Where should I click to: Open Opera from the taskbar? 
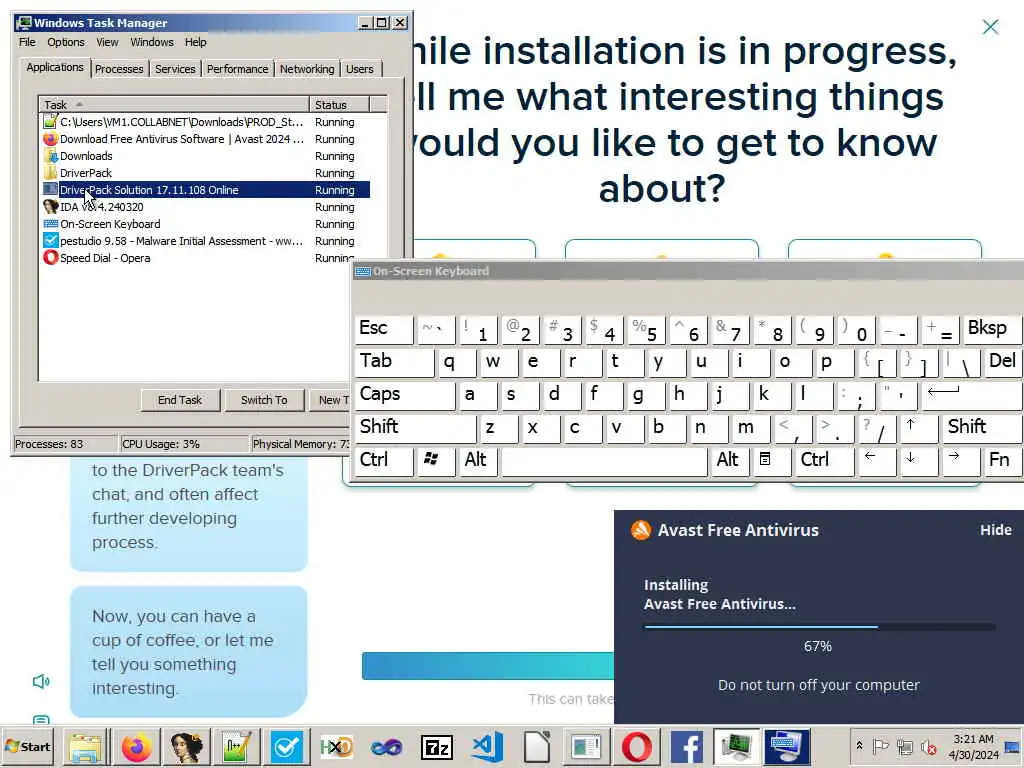[637, 746]
